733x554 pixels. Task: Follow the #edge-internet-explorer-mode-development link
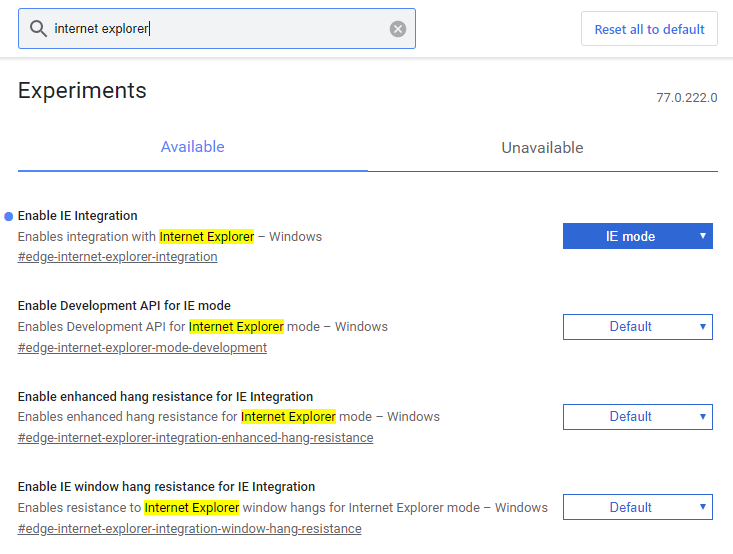142,348
